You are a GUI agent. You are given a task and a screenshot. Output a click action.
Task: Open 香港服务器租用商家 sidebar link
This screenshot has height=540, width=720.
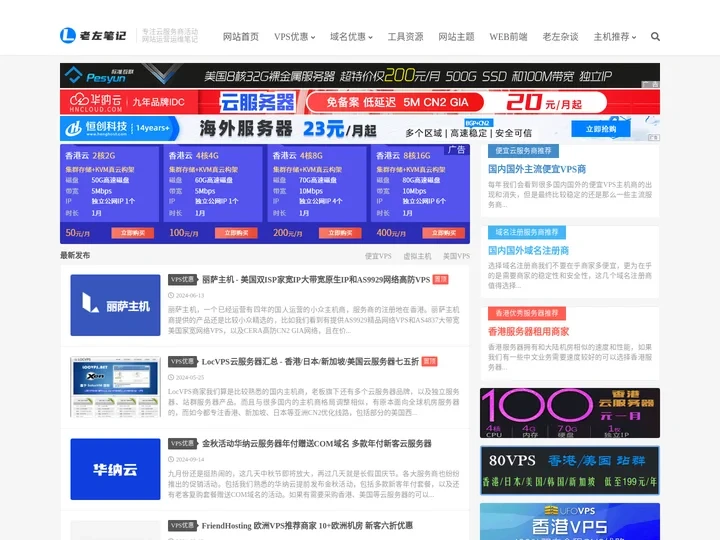click(x=529, y=331)
